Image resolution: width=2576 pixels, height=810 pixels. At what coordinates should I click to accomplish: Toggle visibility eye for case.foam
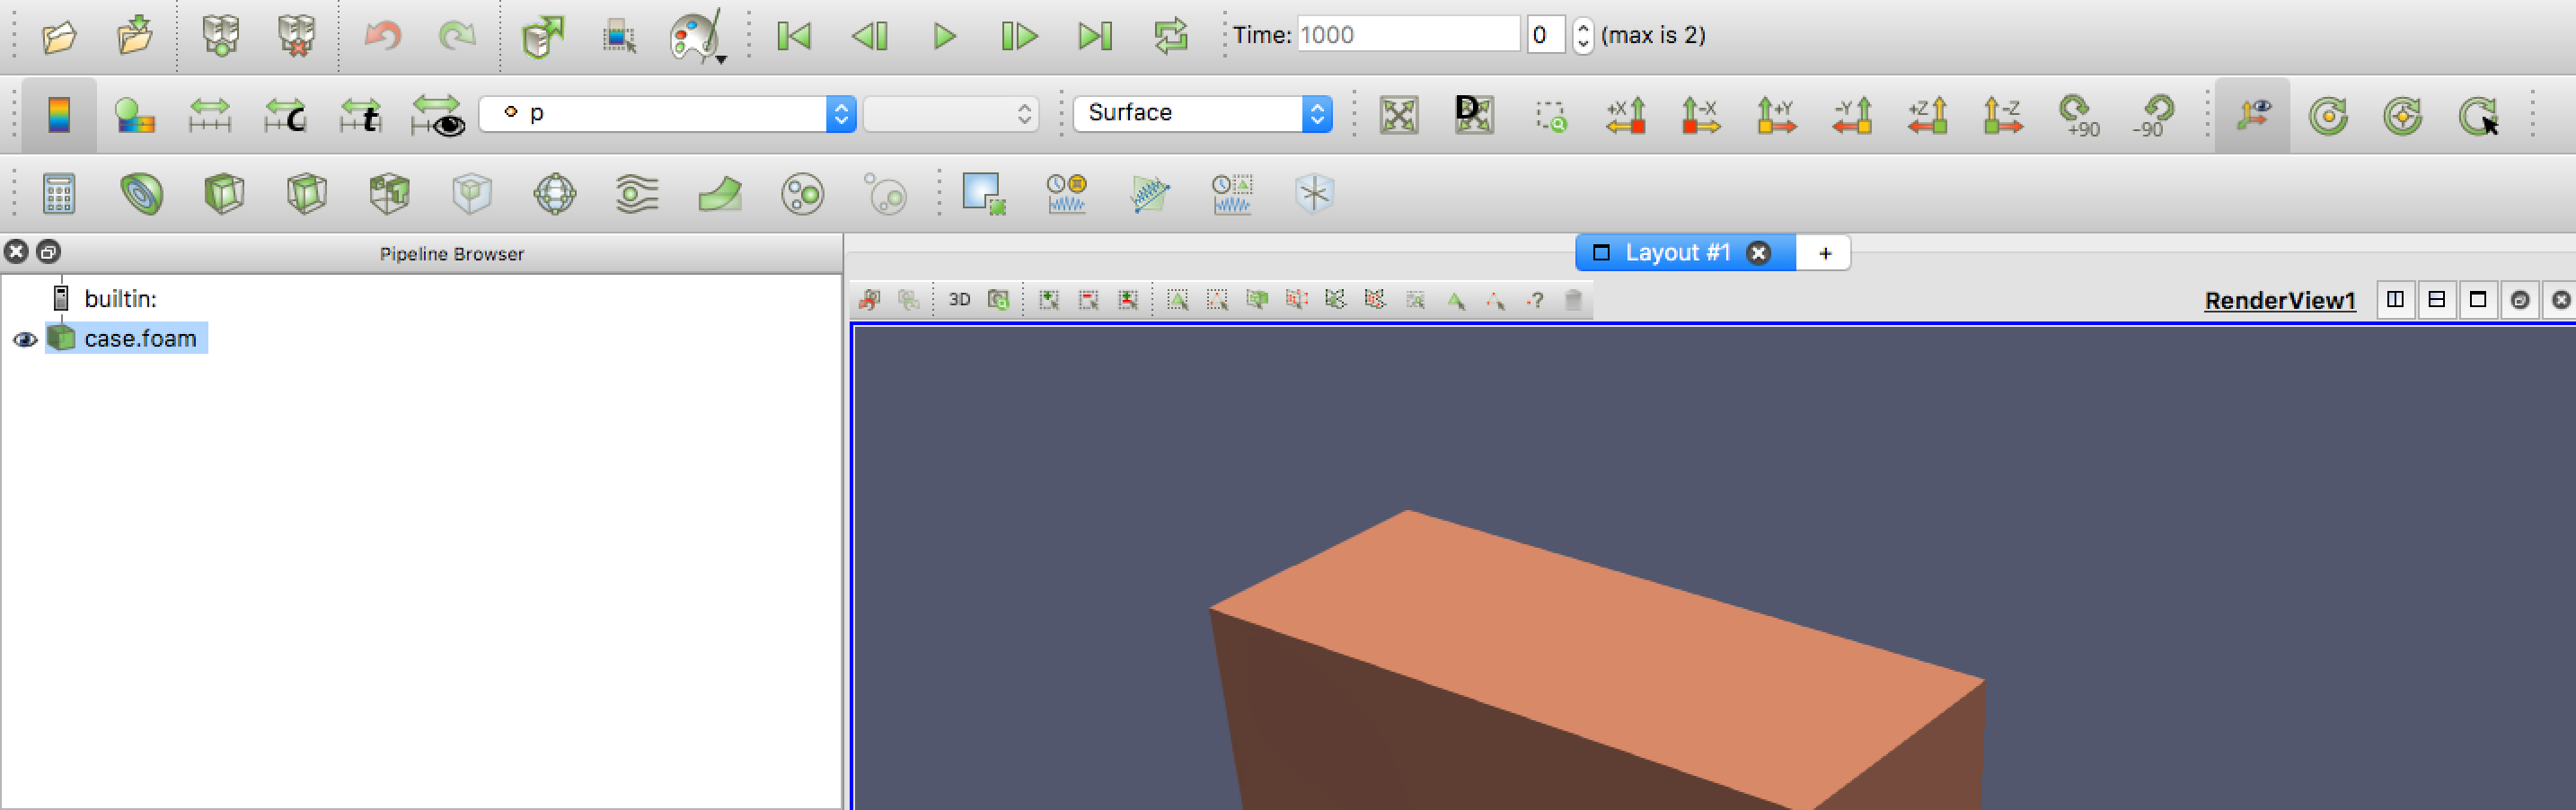point(25,340)
